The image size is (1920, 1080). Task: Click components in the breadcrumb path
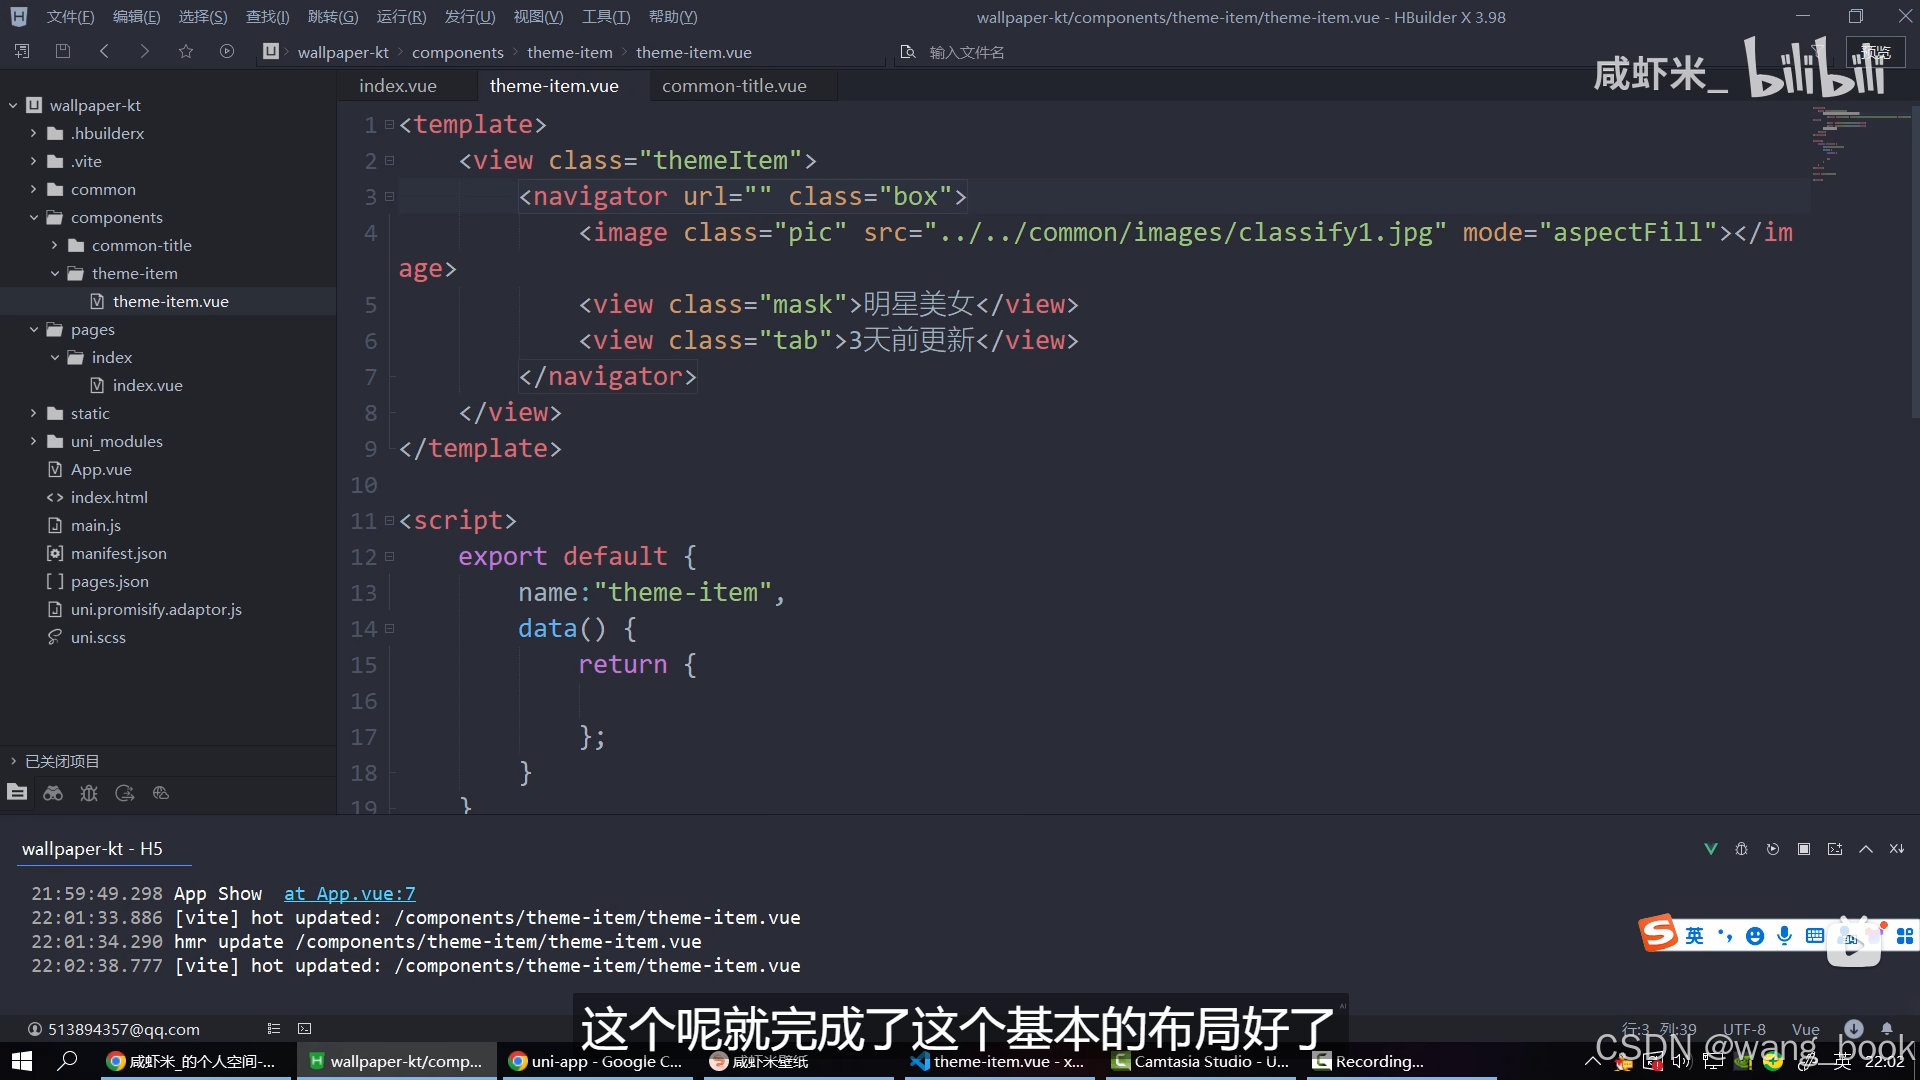point(458,52)
